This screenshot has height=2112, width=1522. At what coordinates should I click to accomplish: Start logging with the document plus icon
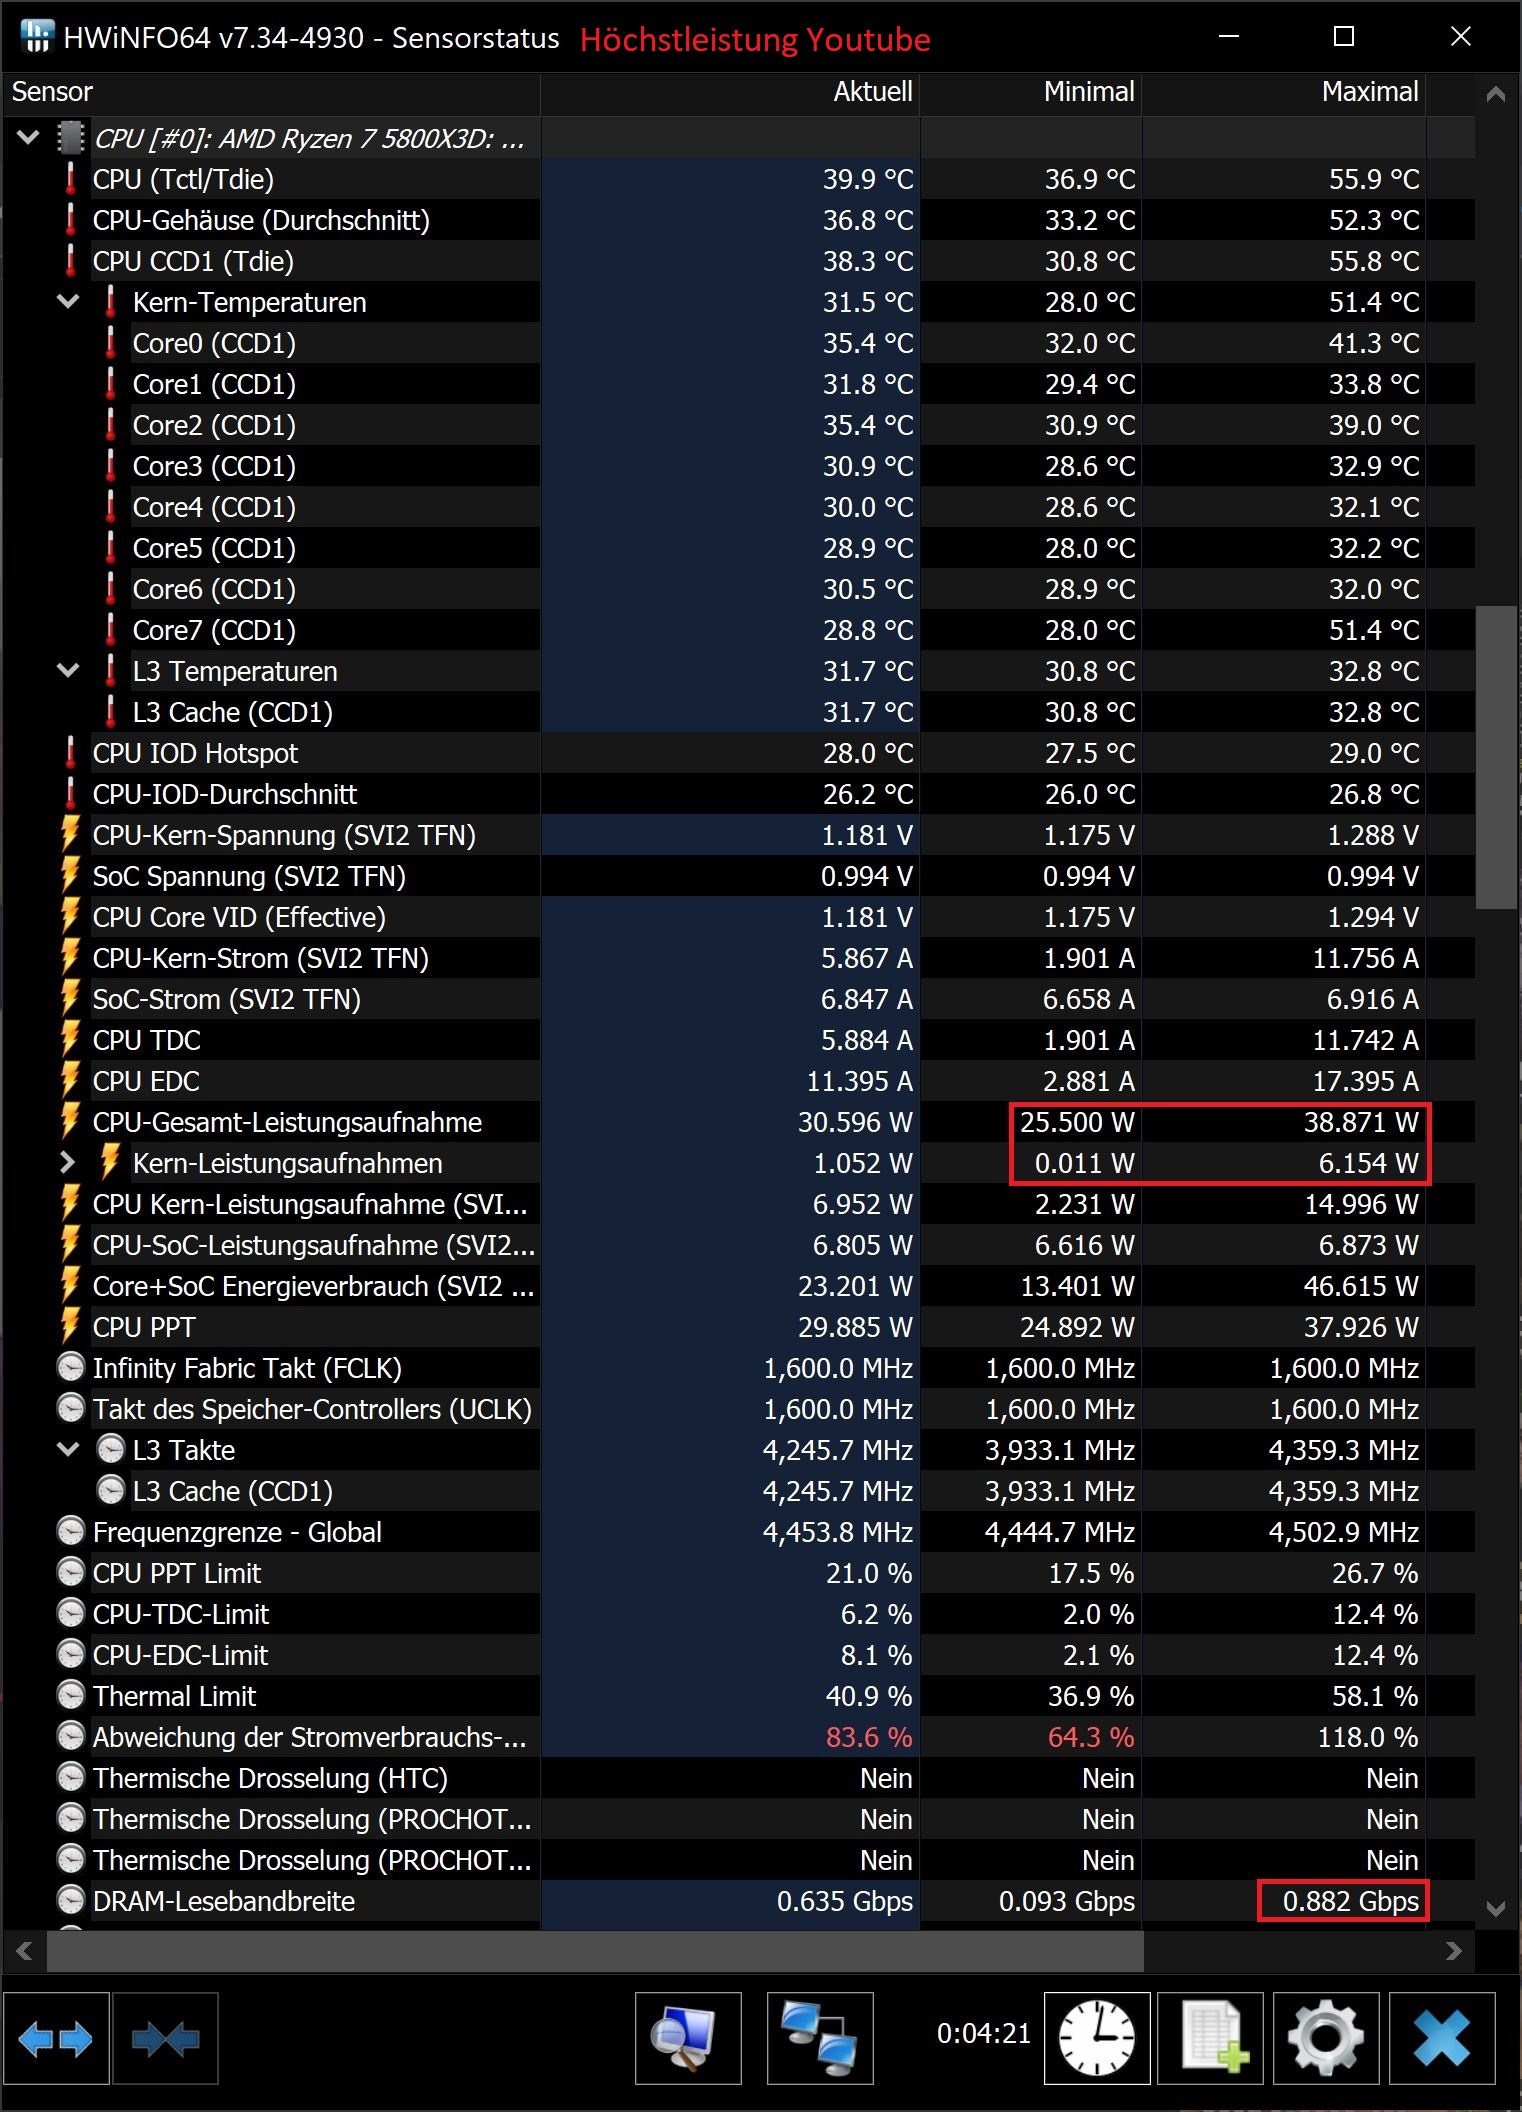pyautogui.click(x=1212, y=2039)
